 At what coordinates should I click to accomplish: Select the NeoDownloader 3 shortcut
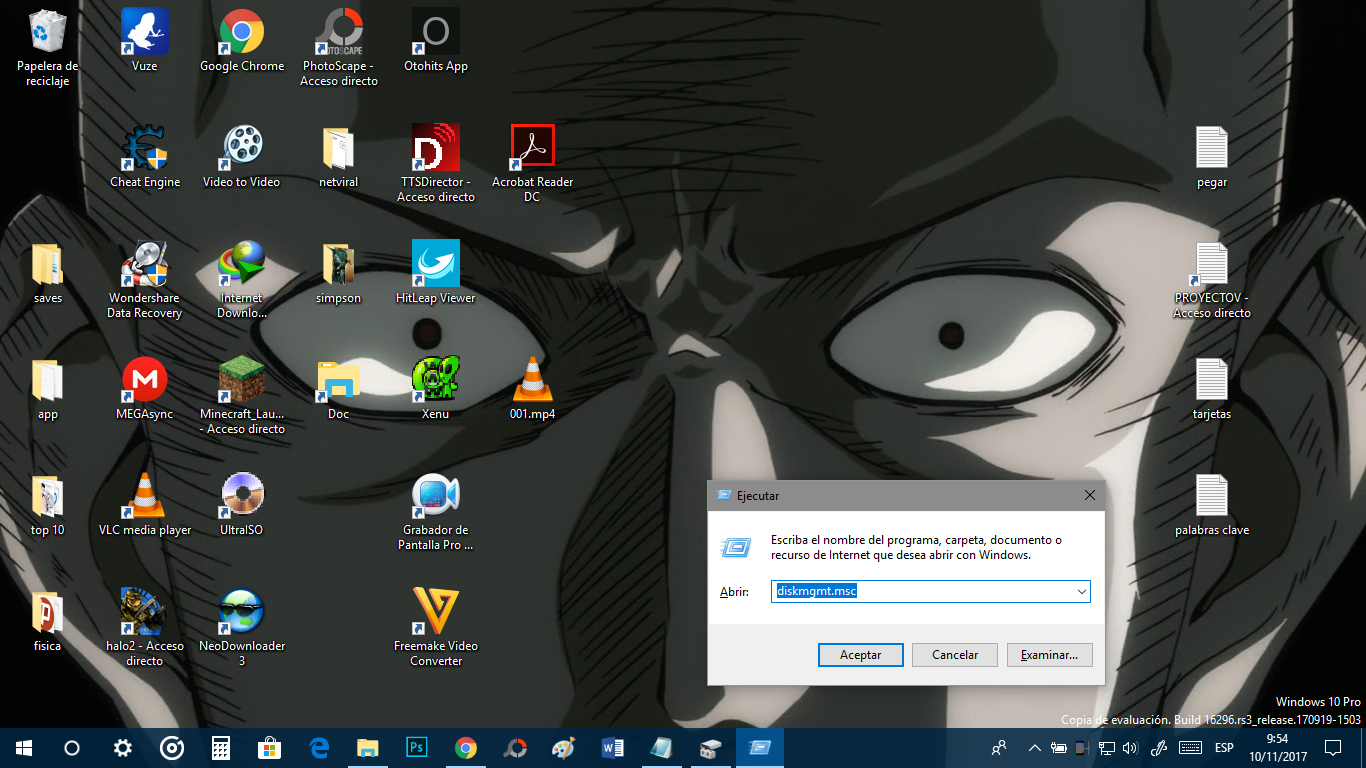click(241, 627)
